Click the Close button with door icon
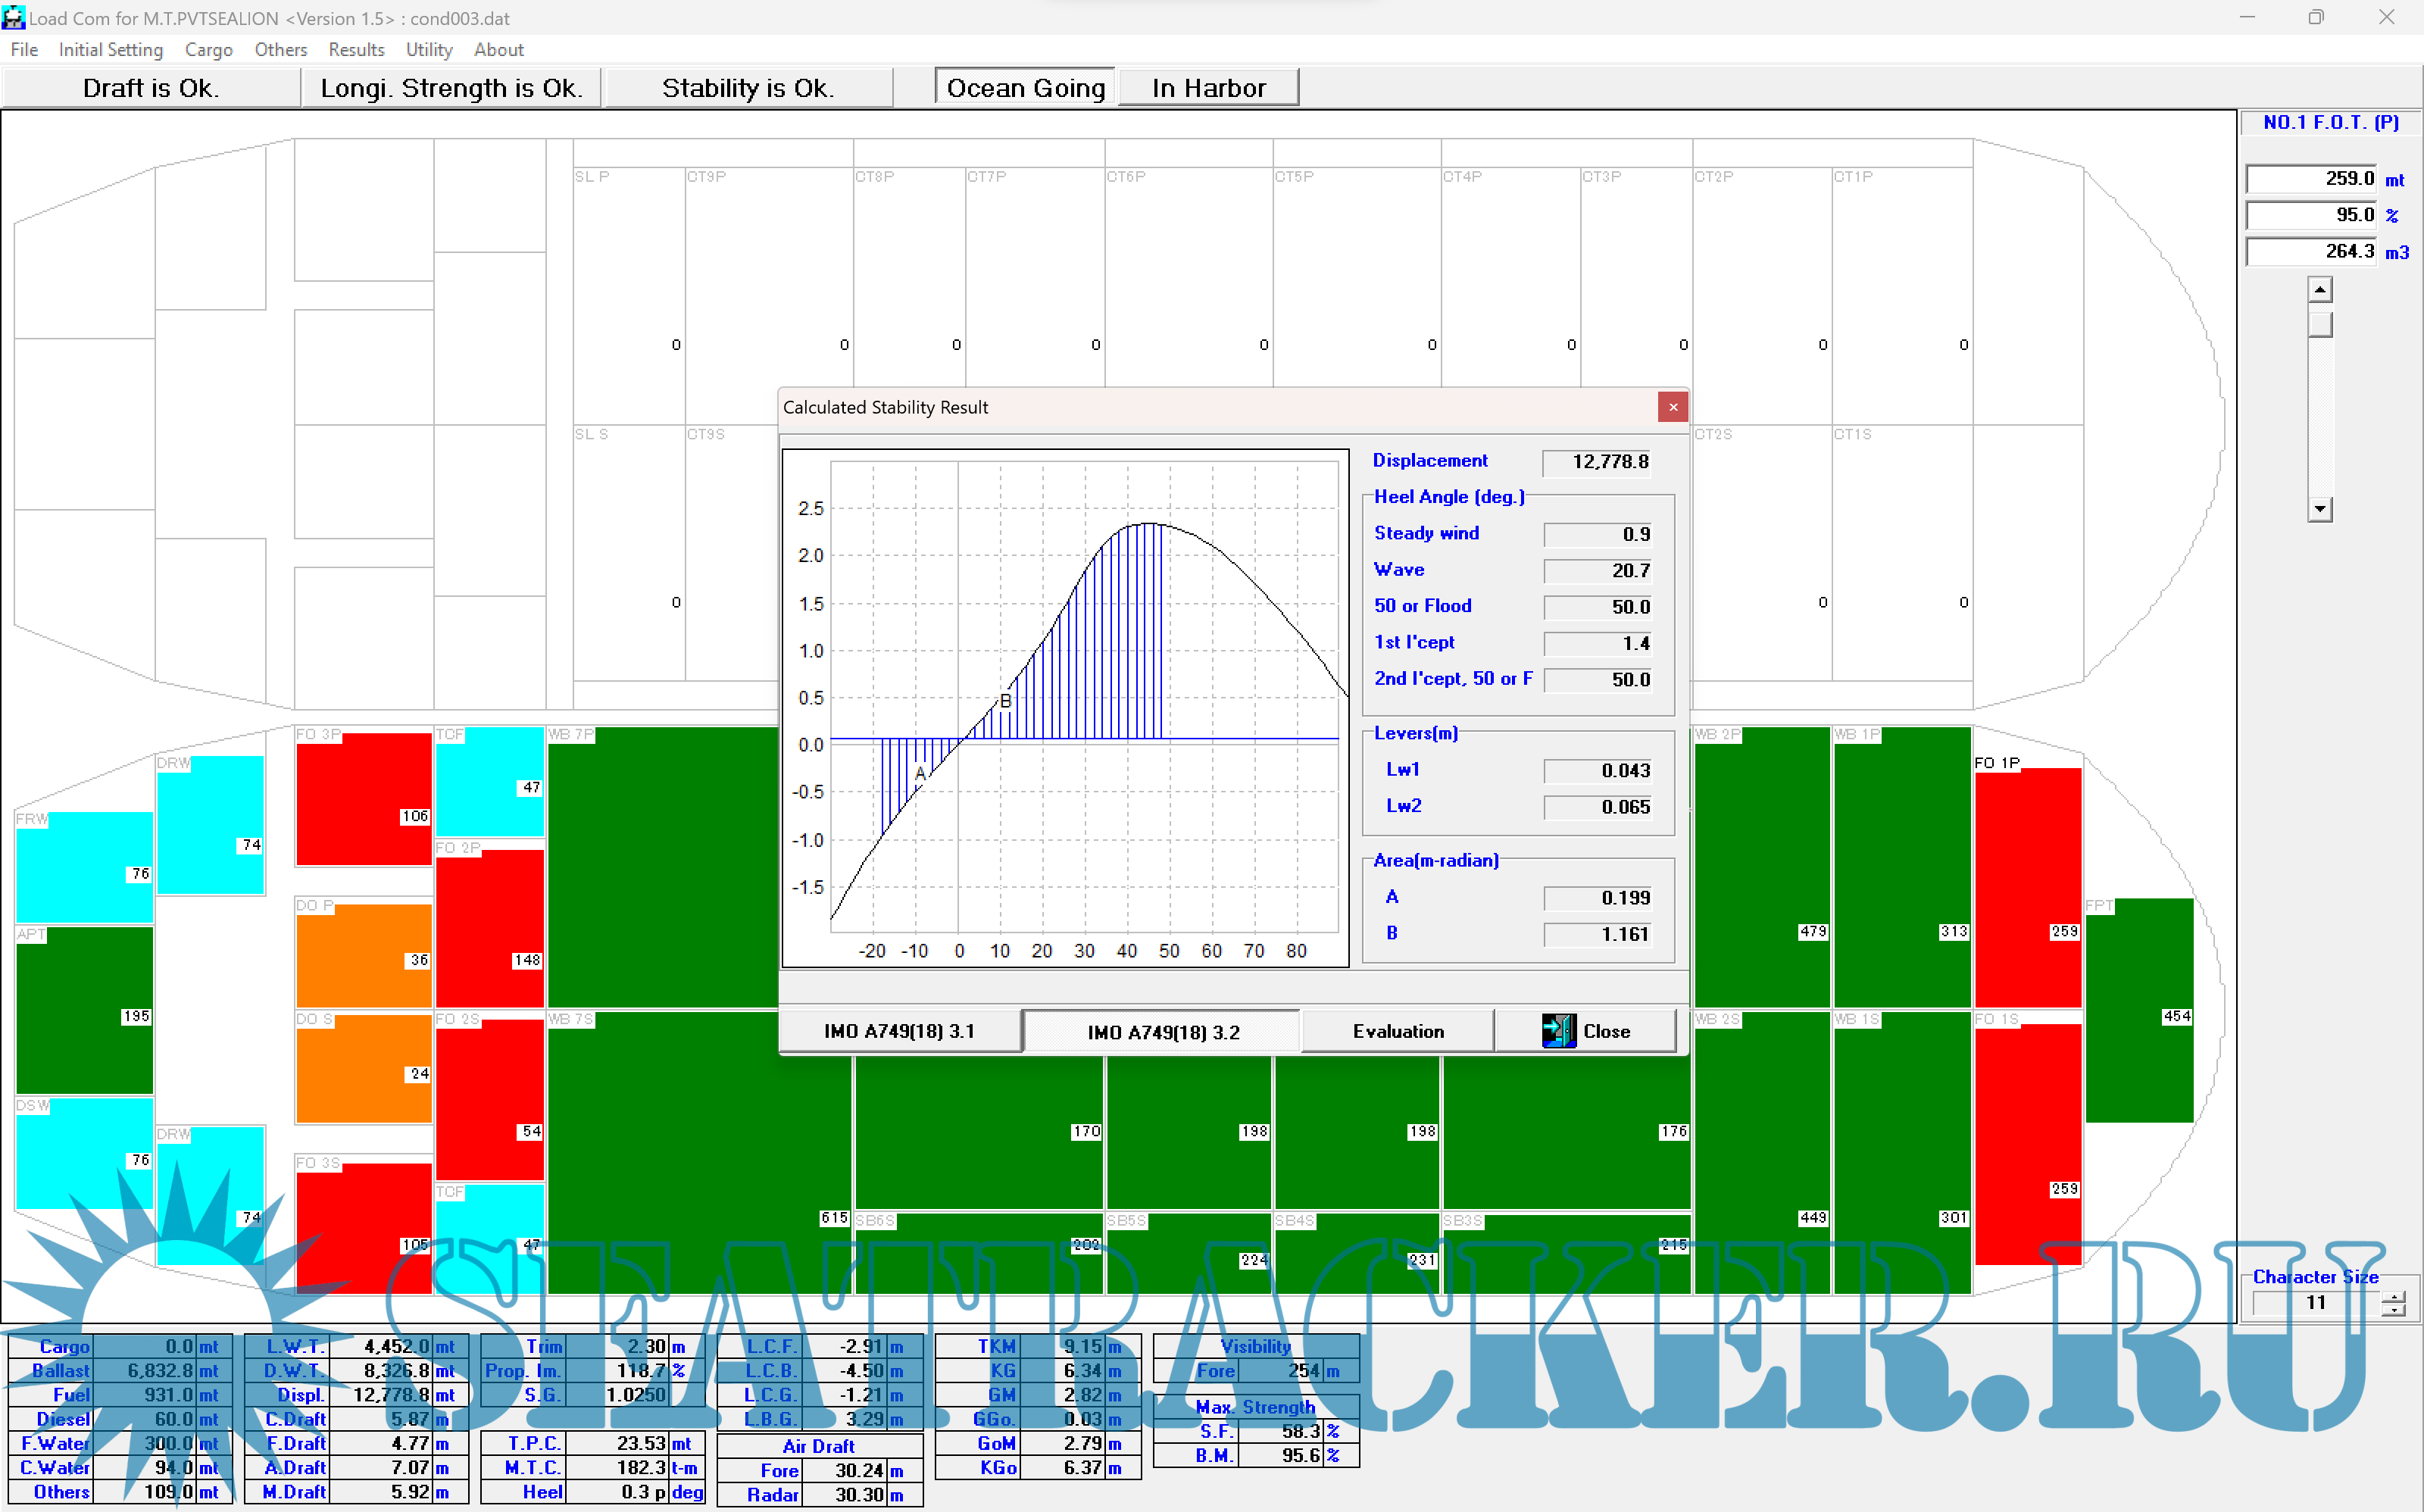Viewport: 2424px width, 1512px height. [x=1585, y=1031]
